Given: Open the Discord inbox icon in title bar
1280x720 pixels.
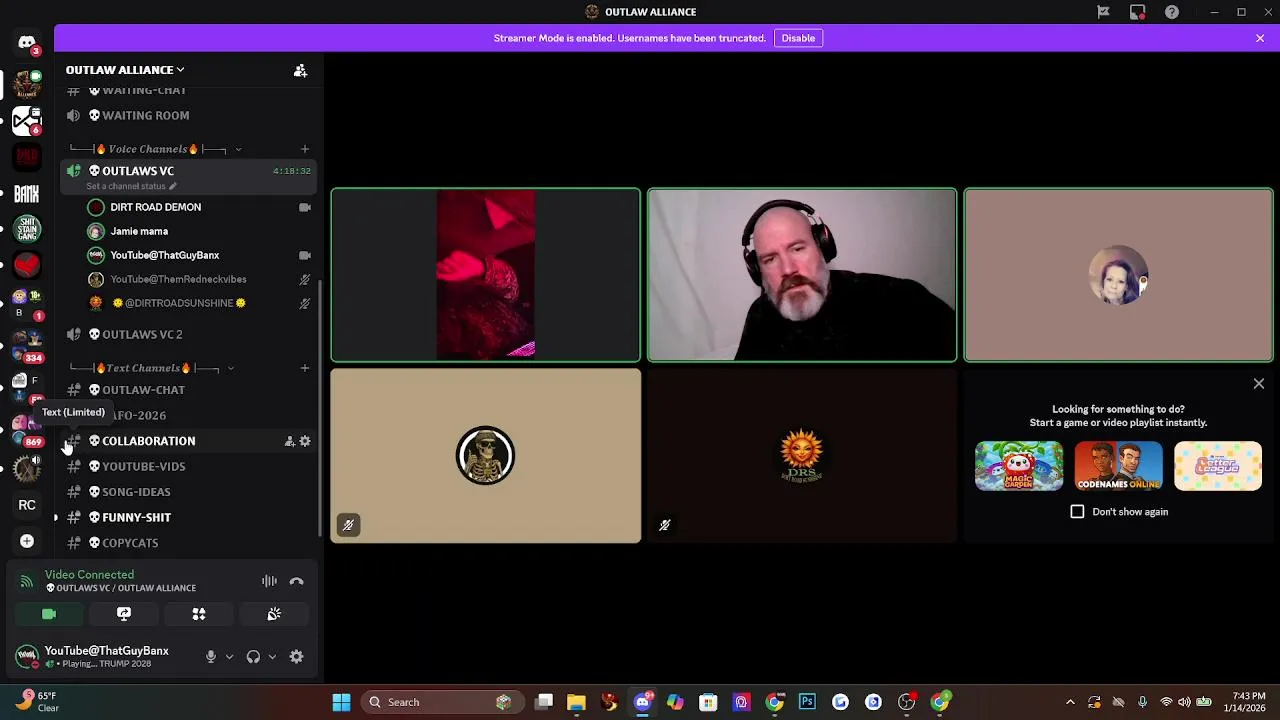Looking at the screenshot, I should [x=1137, y=12].
